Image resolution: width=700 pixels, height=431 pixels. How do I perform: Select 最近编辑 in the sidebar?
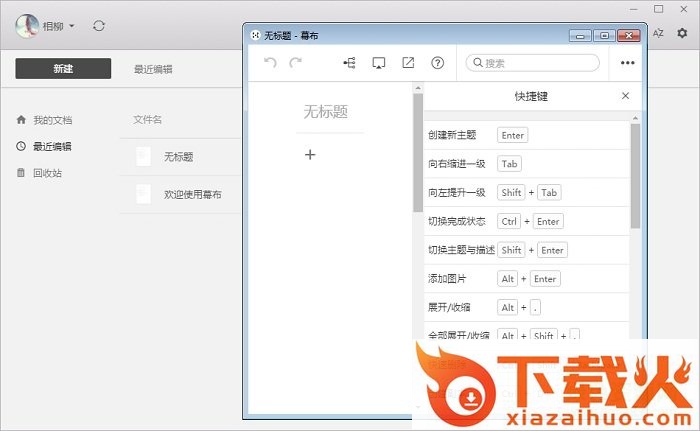pyautogui.click(x=52, y=146)
